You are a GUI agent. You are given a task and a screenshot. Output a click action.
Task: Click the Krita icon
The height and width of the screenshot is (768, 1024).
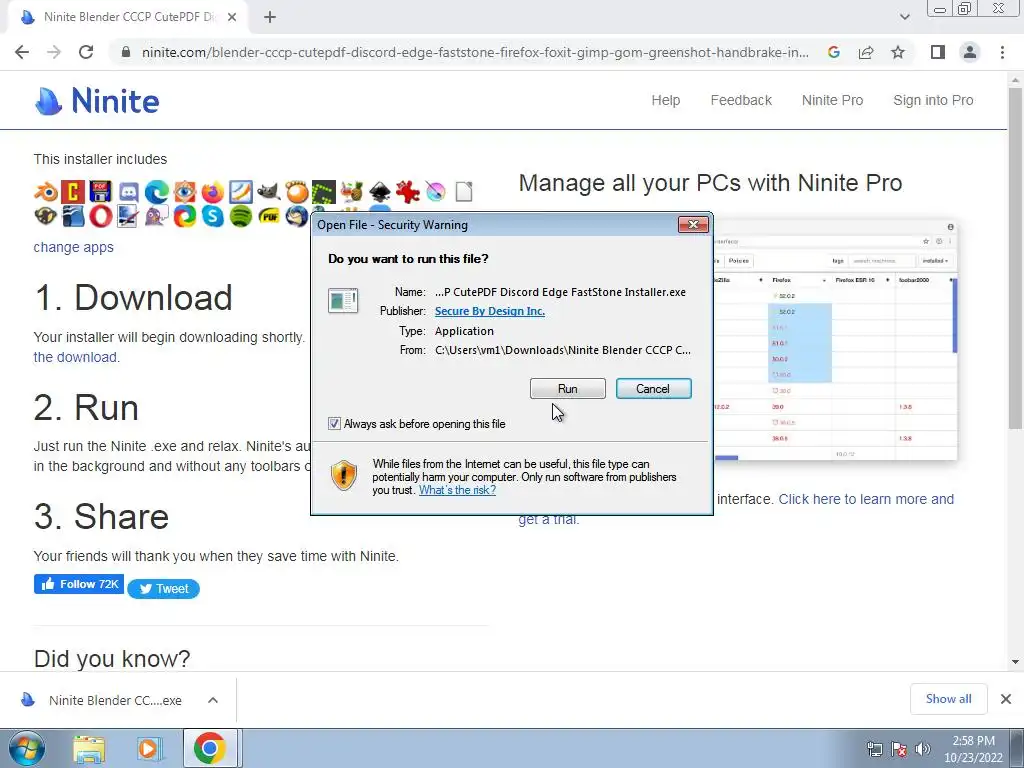point(436,192)
